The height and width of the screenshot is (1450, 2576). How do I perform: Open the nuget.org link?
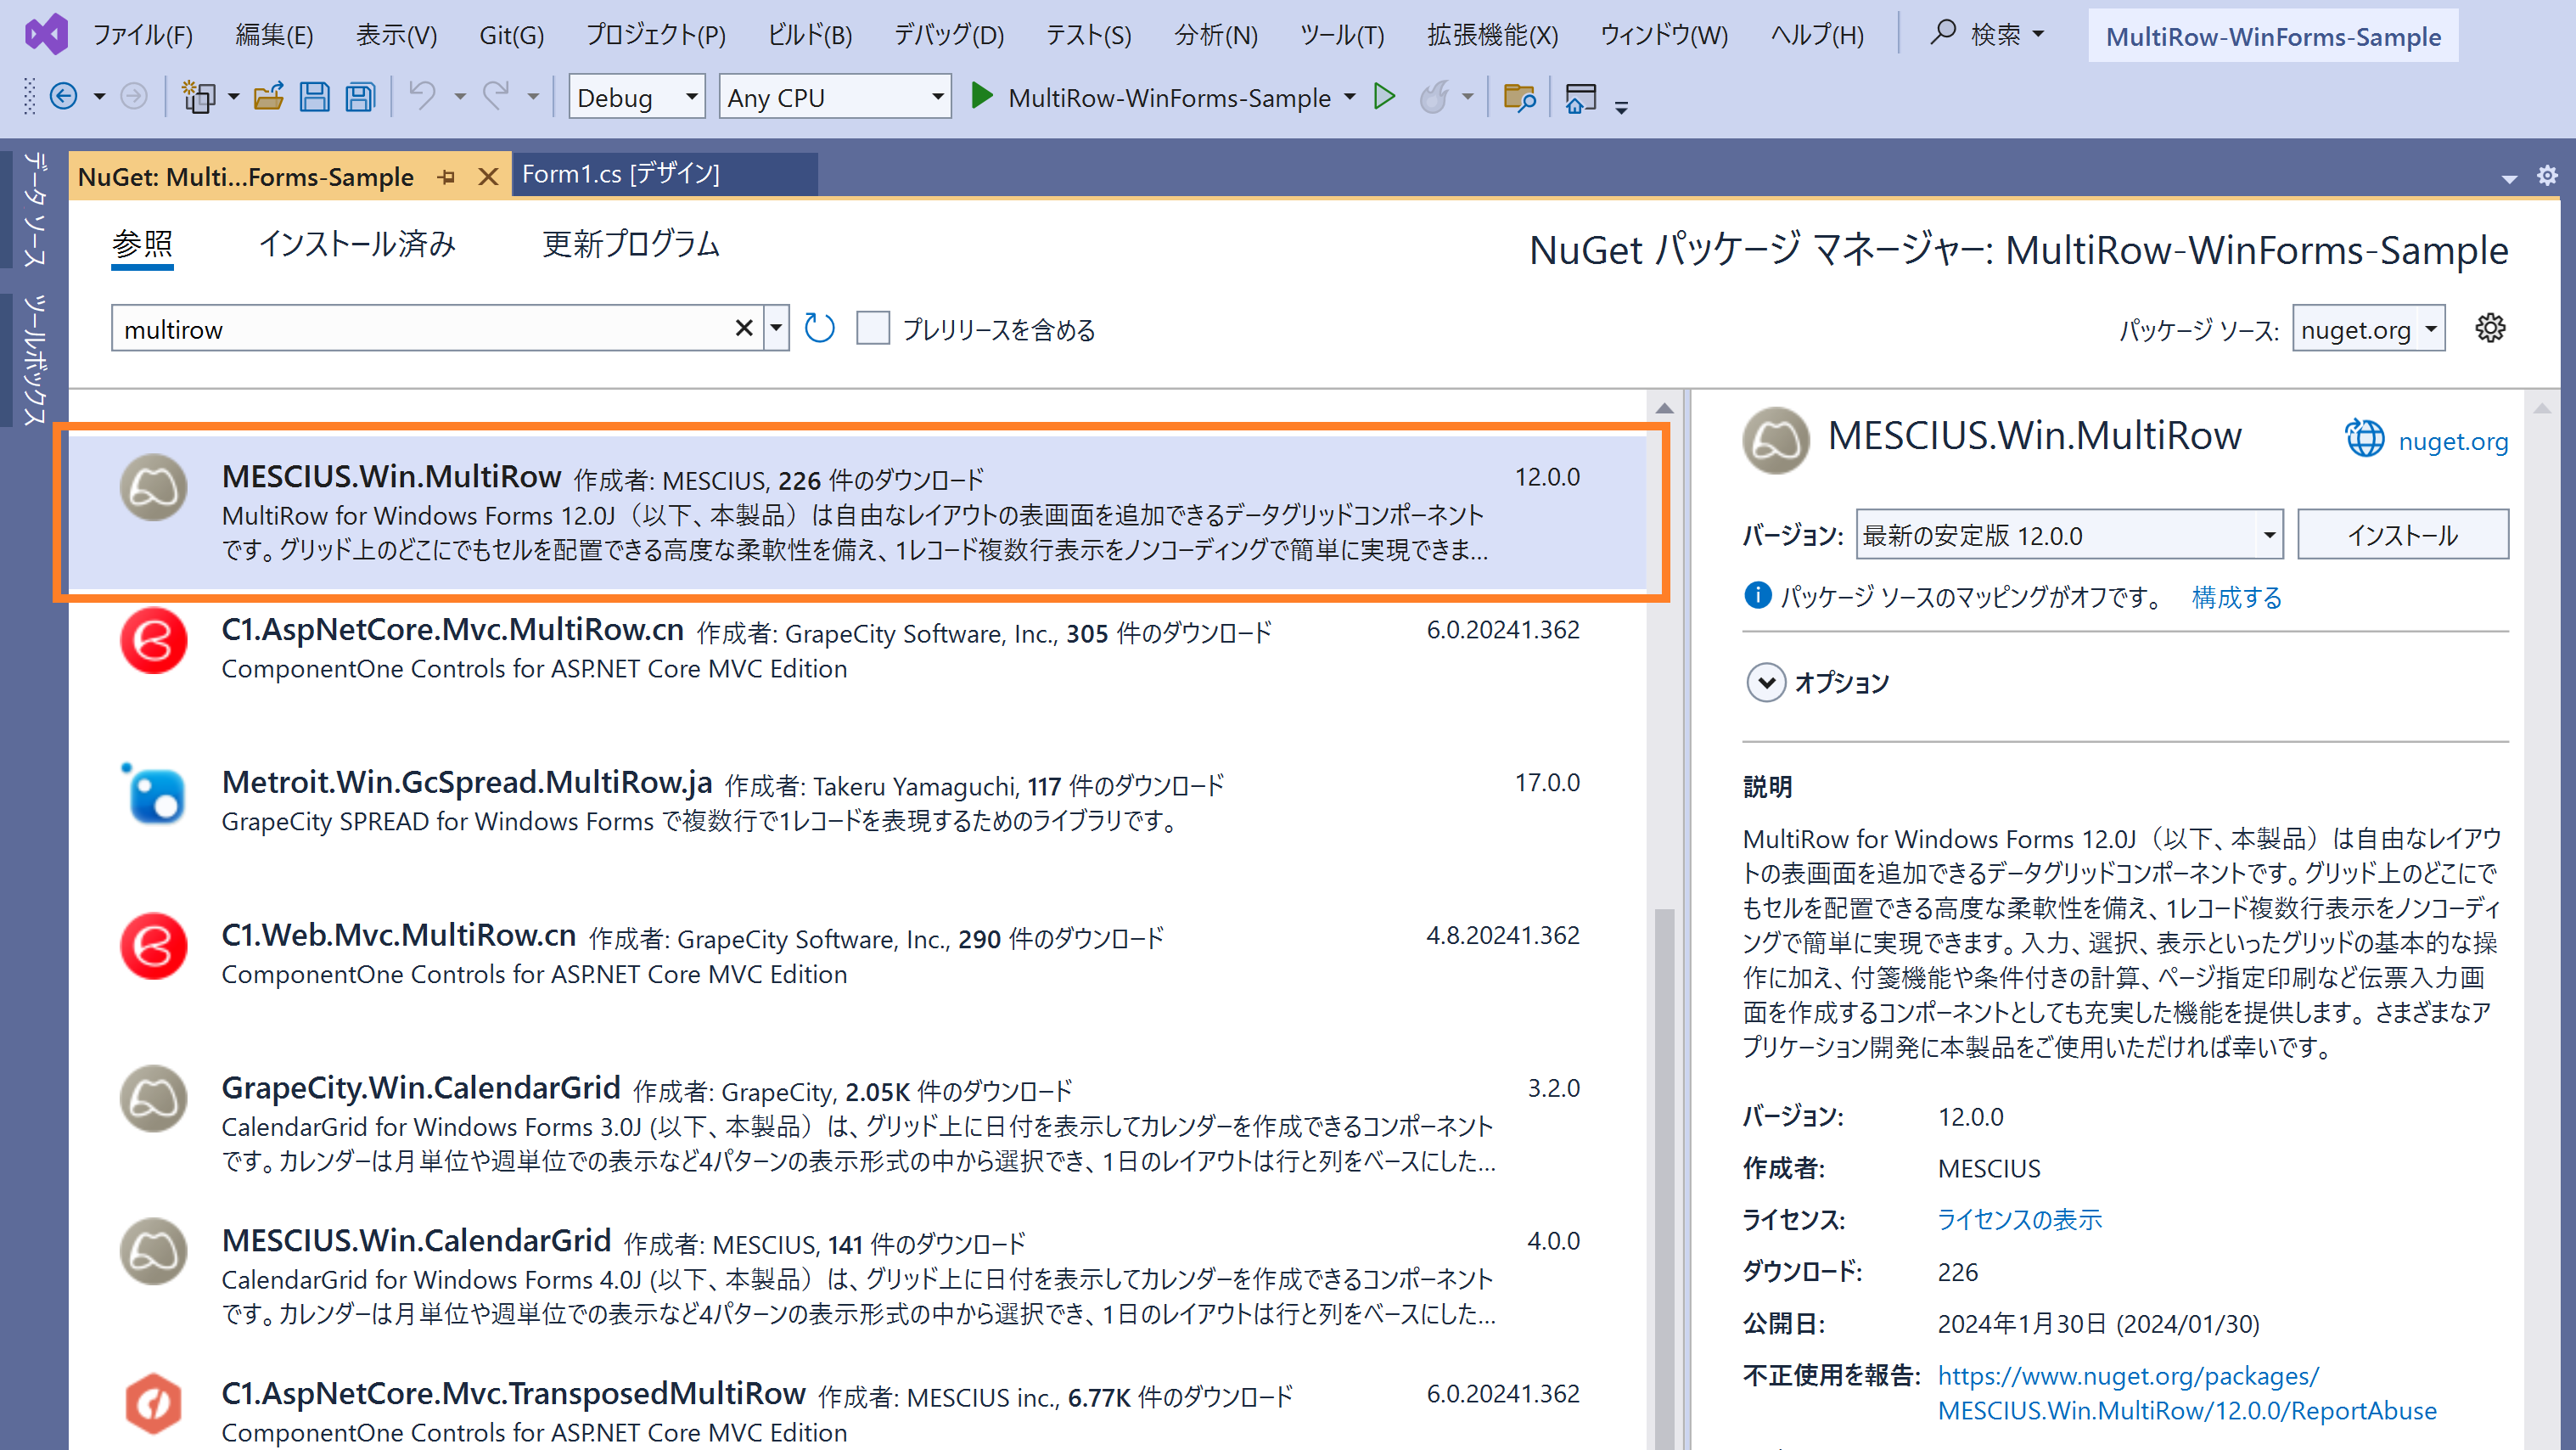coord(2452,441)
